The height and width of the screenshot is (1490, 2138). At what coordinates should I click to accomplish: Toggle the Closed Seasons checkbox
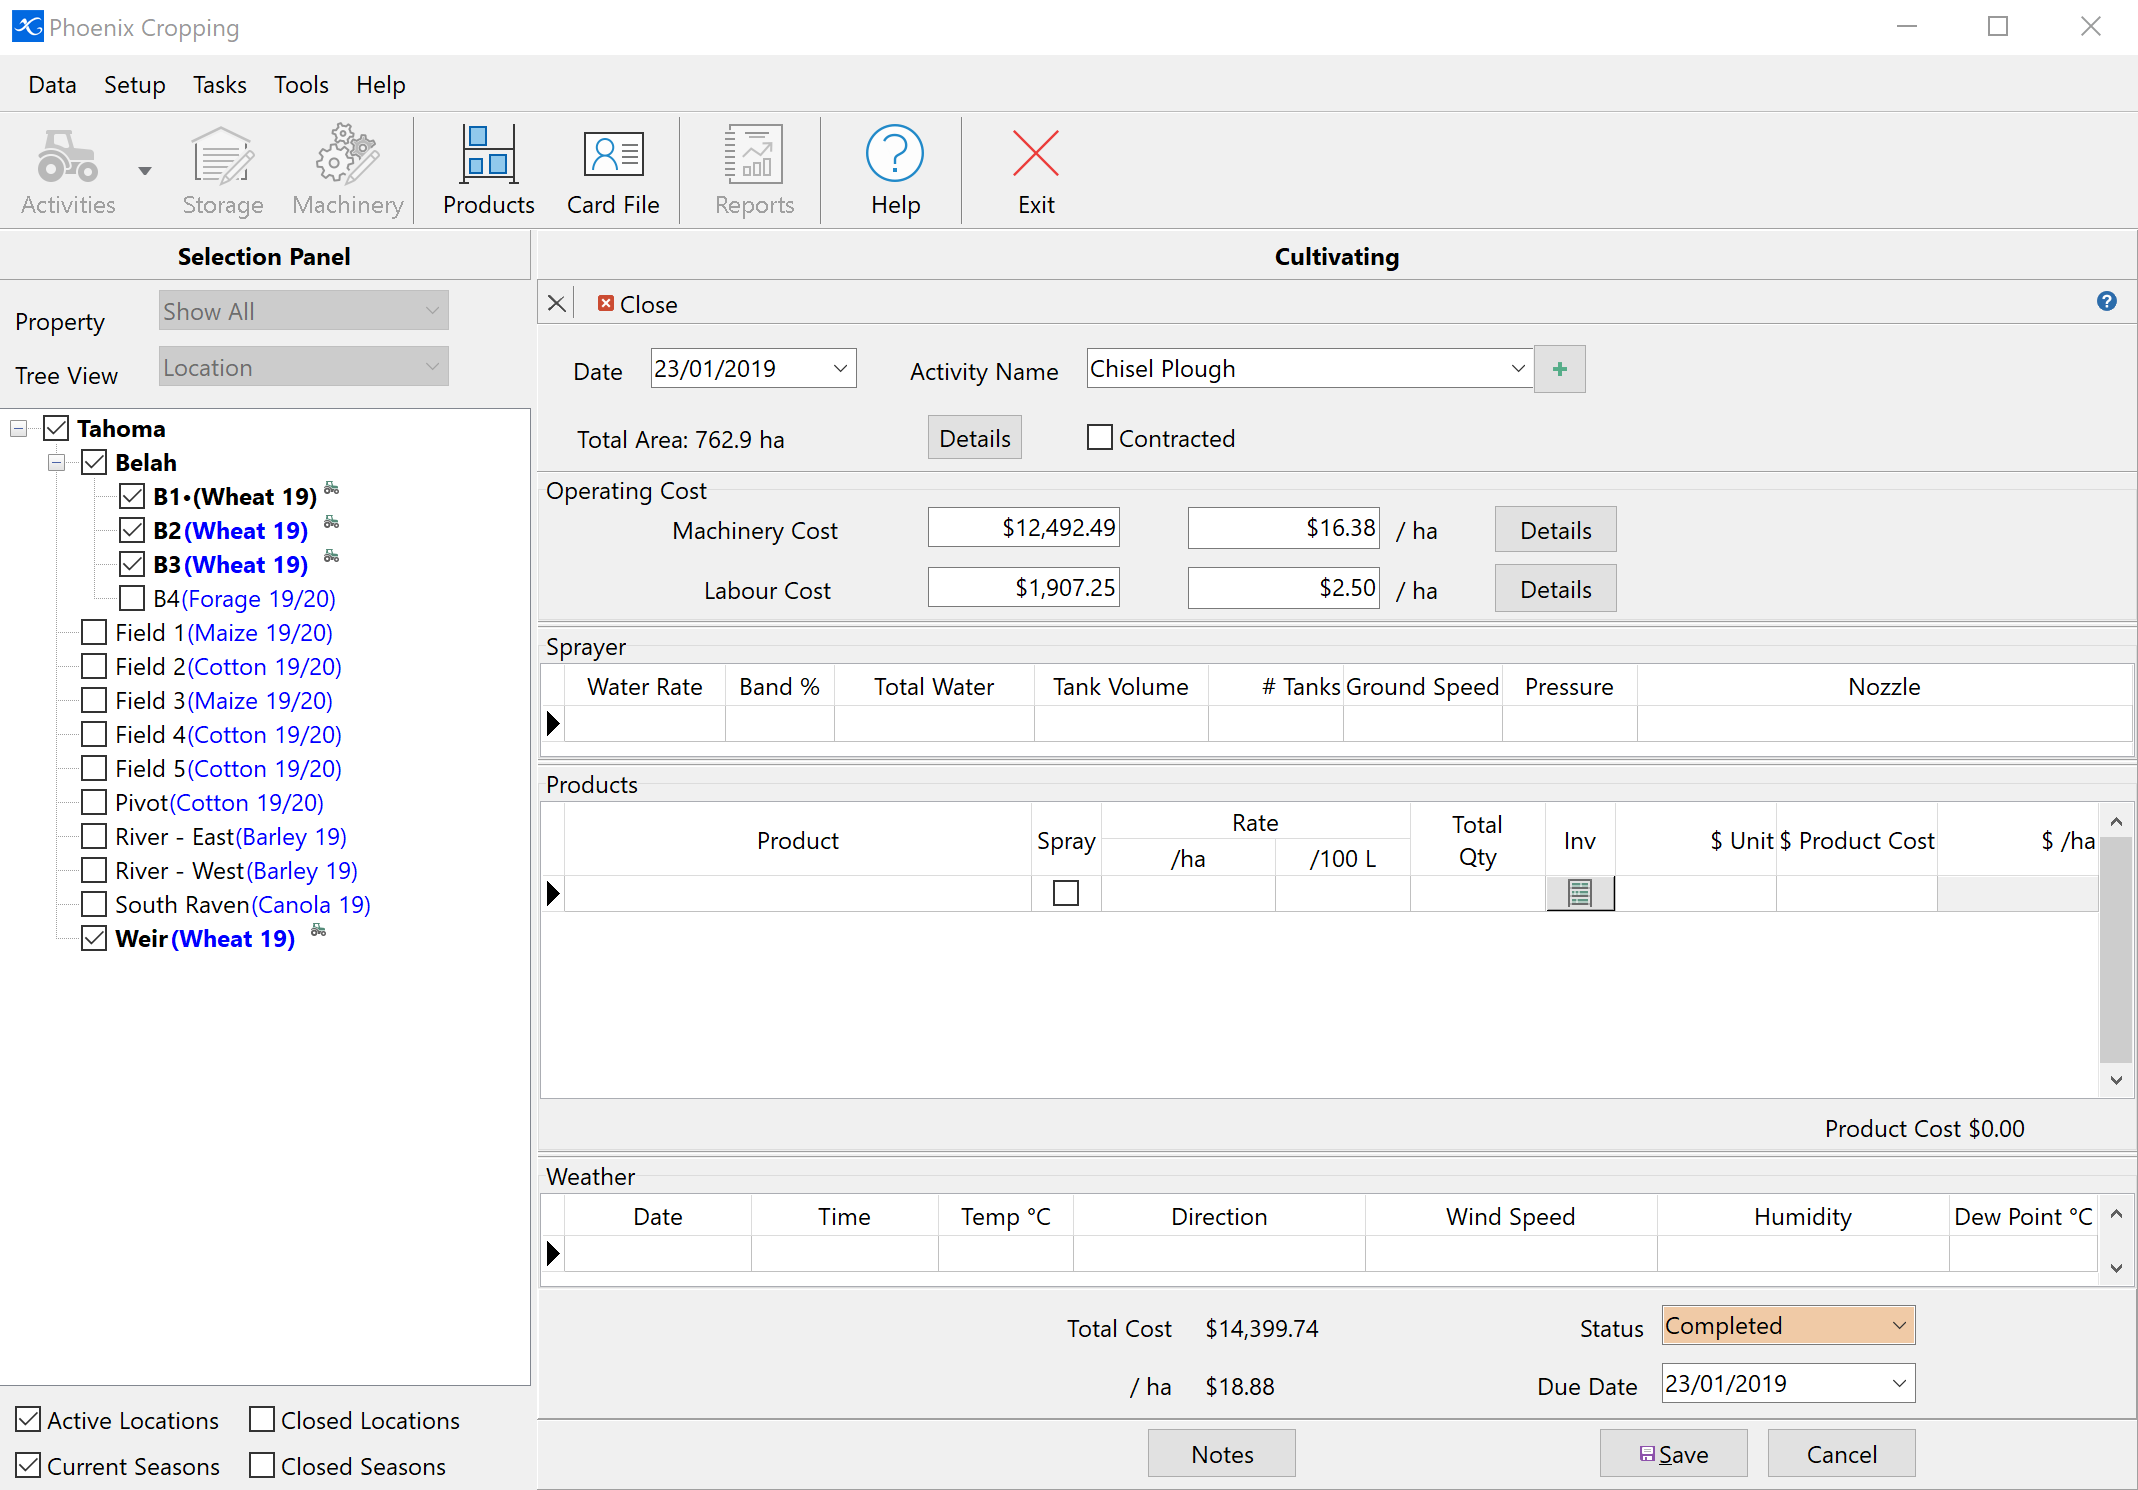pyautogui.click(x=262, y=1466)
